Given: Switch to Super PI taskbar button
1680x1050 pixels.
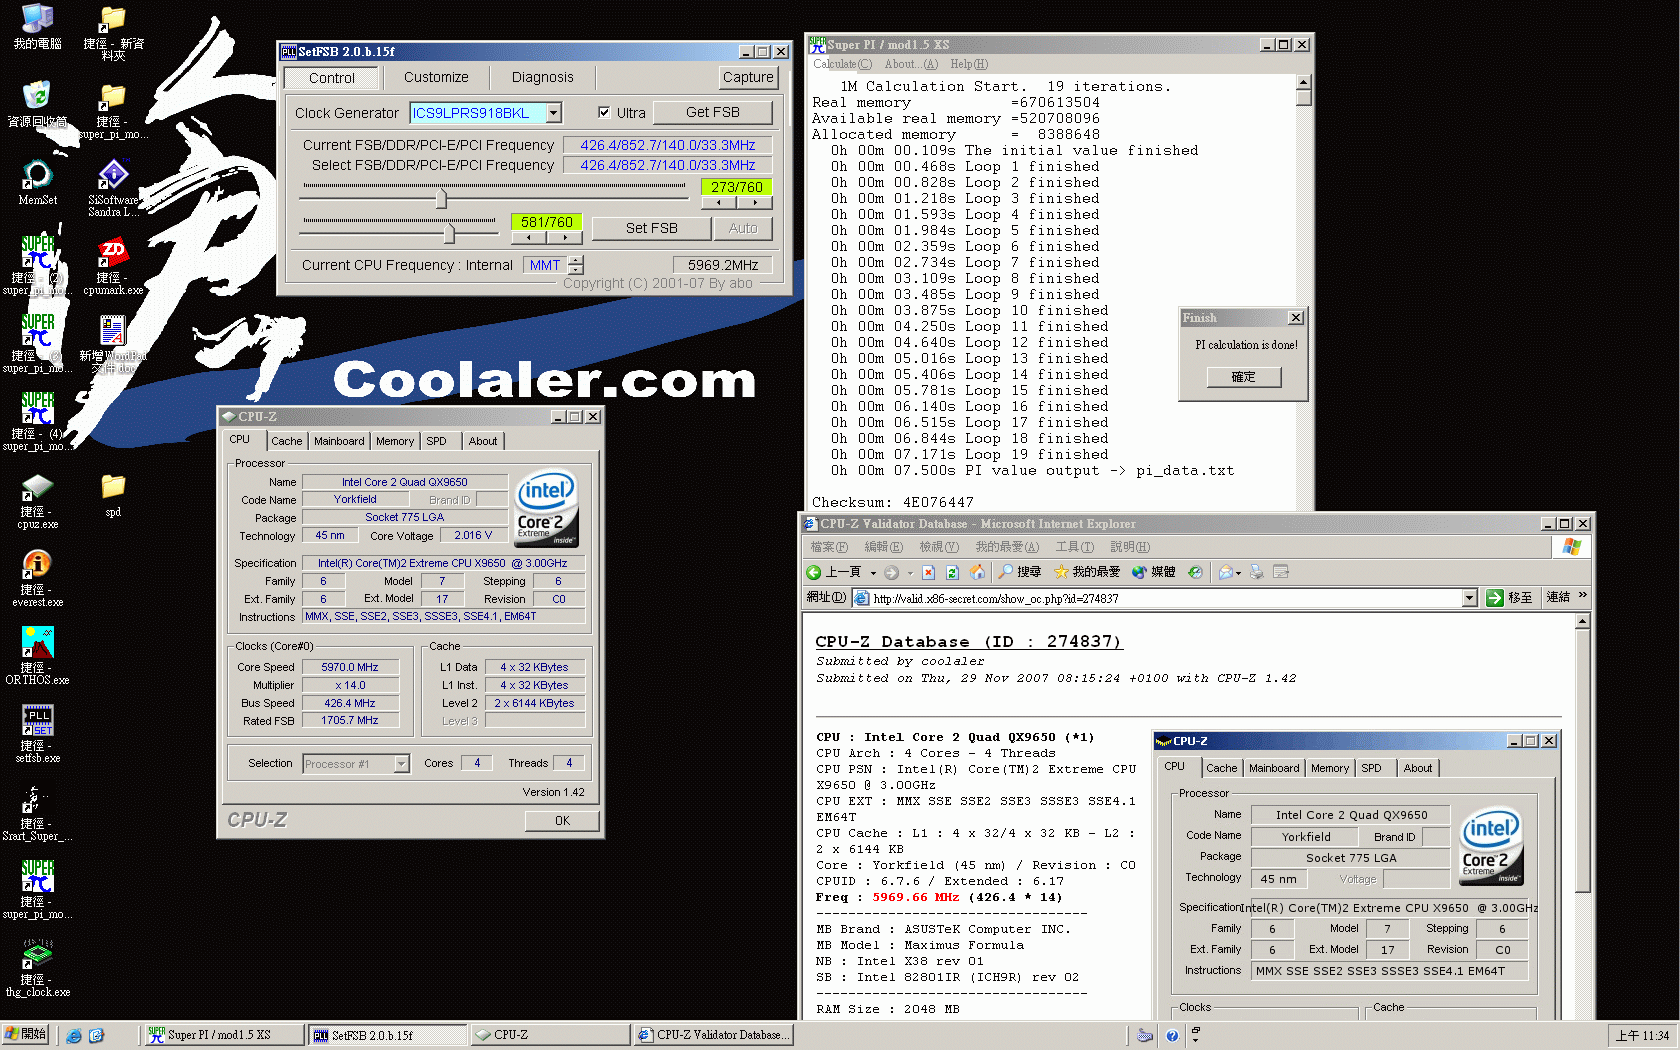Looking at the screenshot, I should [x=223, y=1035].
